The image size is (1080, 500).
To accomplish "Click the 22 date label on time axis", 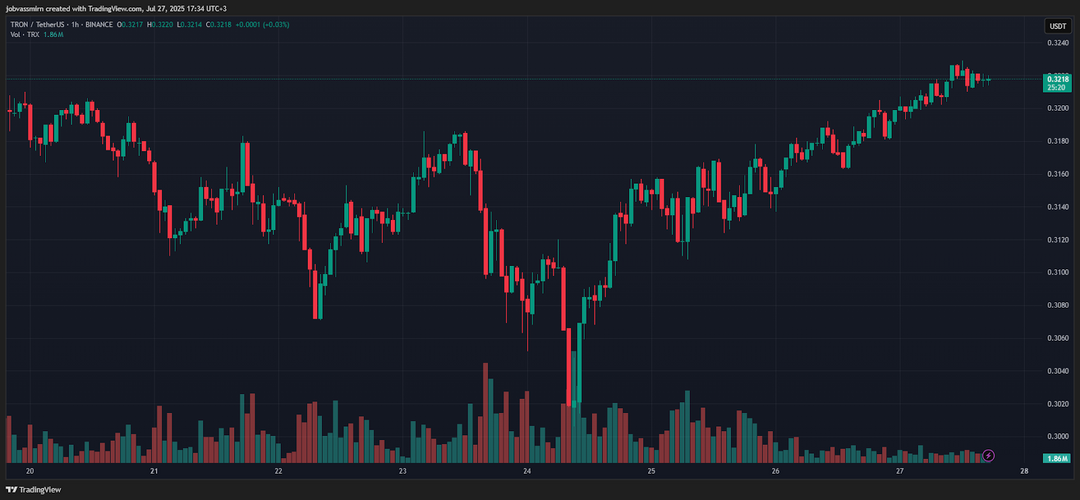I will 278,471.
